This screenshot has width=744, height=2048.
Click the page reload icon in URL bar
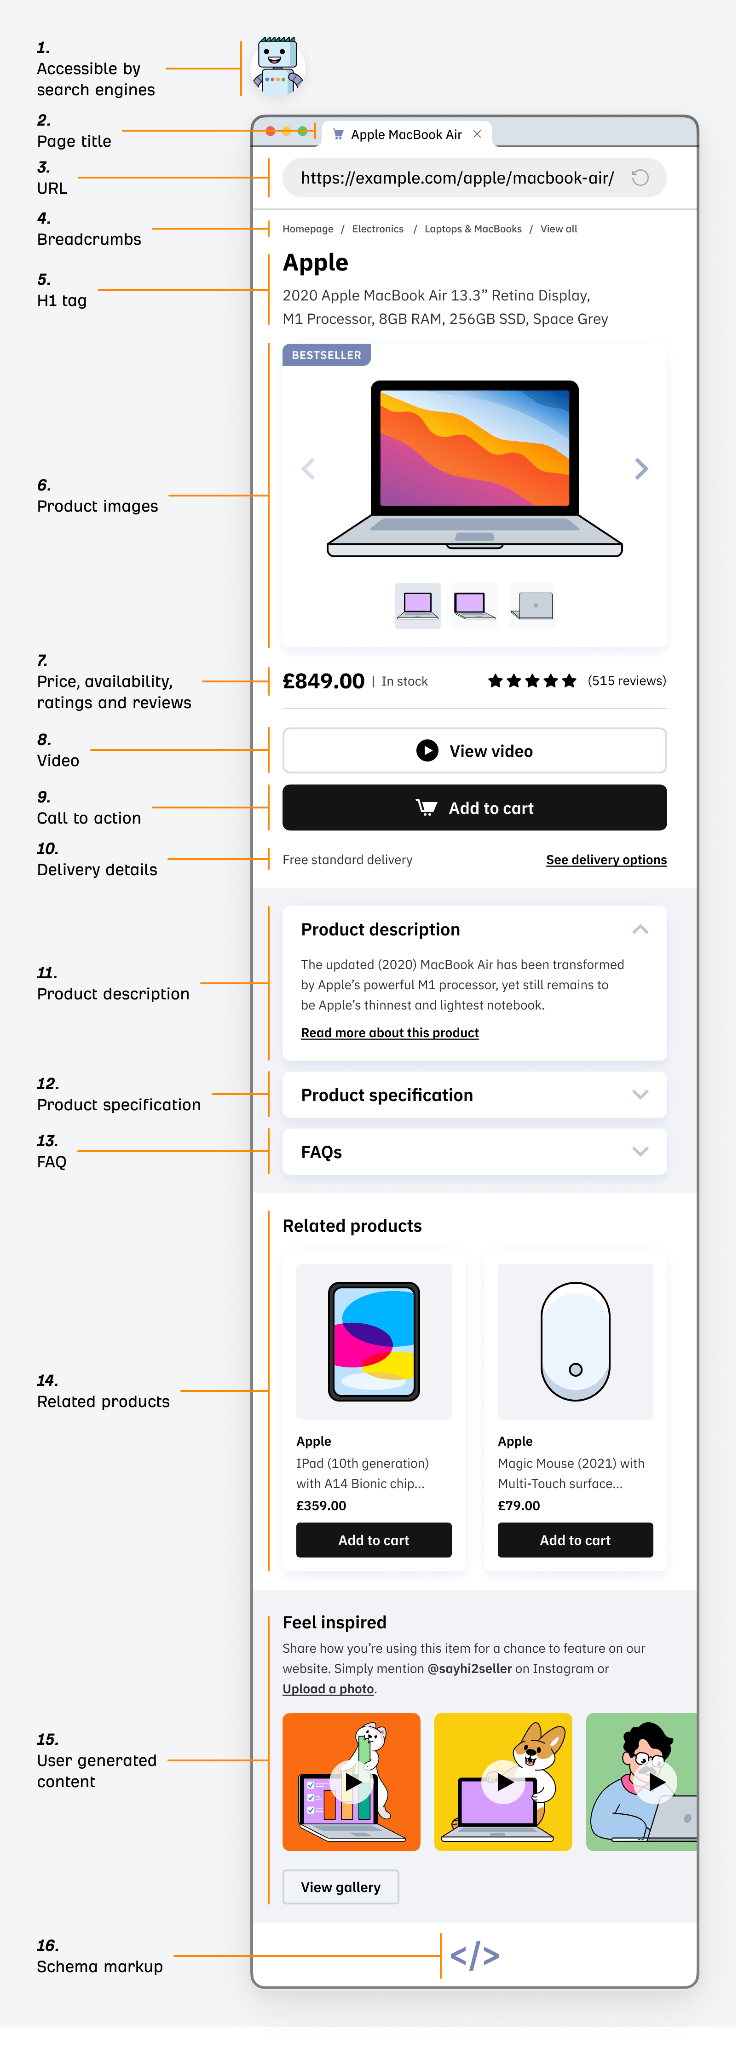[x=640, y=178]
